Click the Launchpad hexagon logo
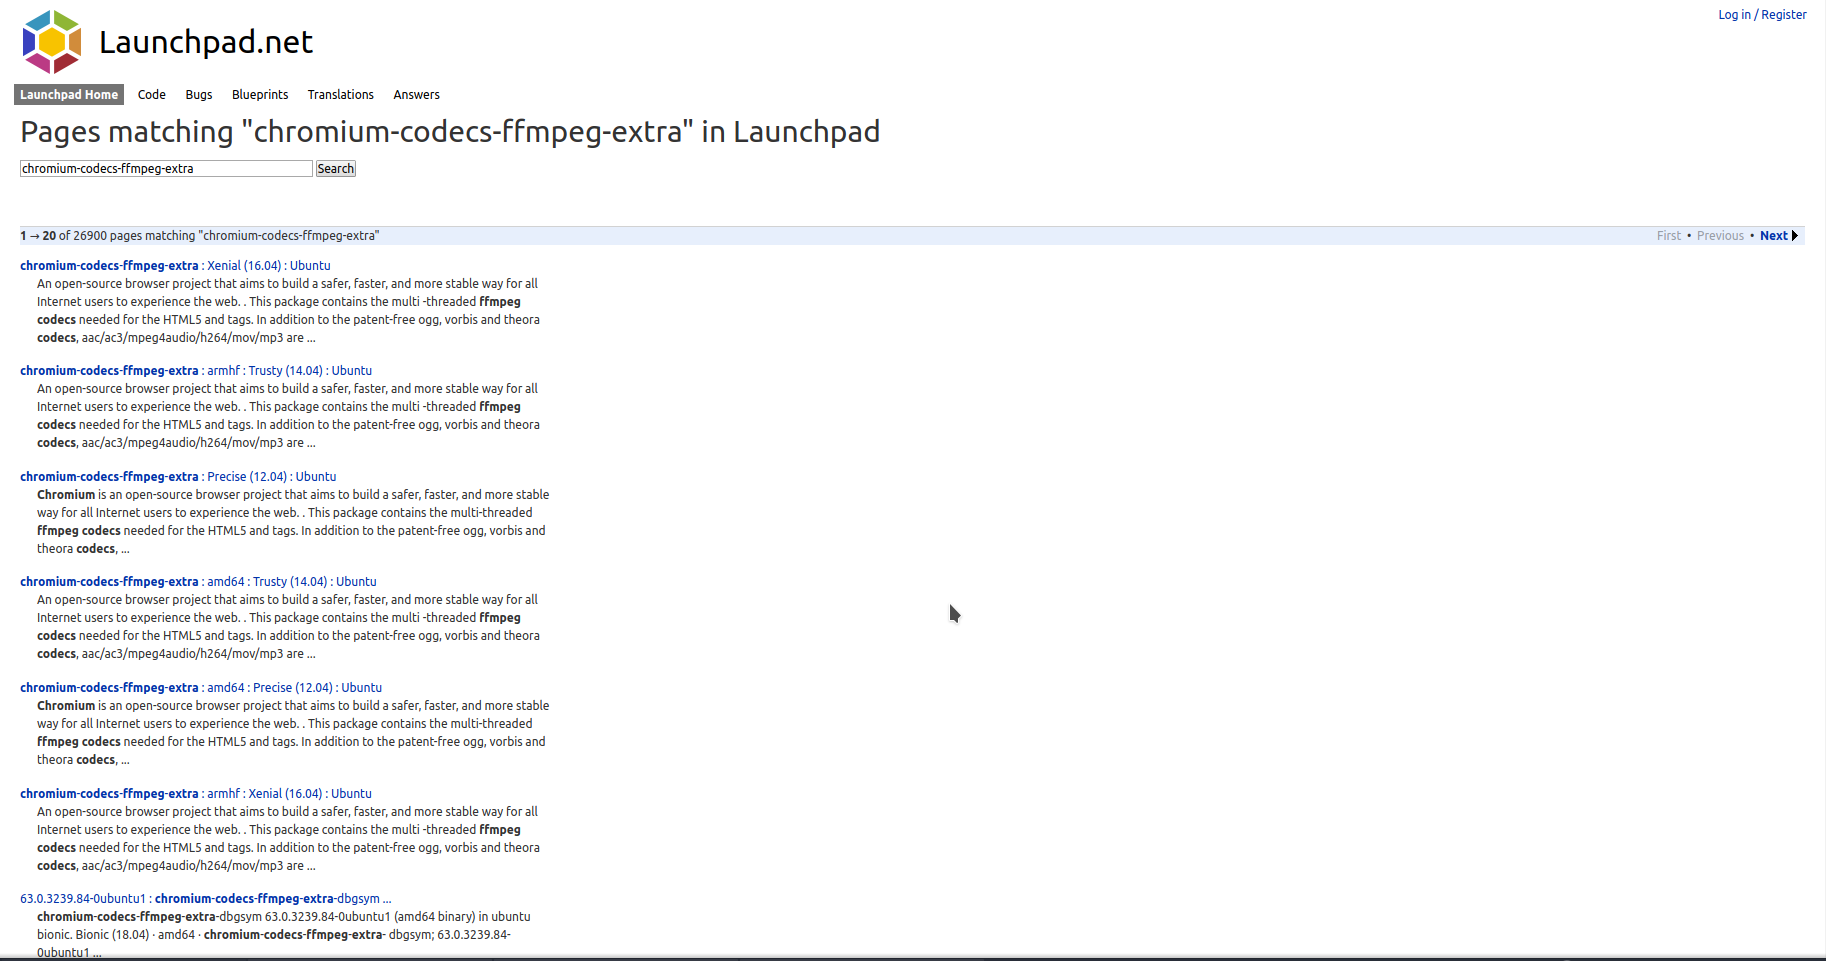Image resolution: width=1826 pixels, height=961 pixels. (52, 42)
